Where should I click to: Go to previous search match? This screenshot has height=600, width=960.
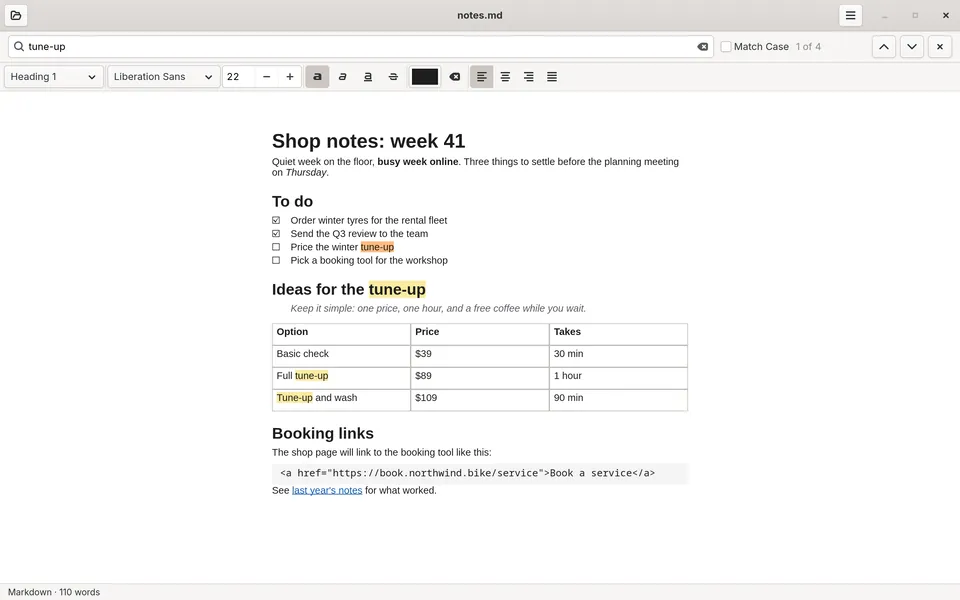(x=883, y=47)
